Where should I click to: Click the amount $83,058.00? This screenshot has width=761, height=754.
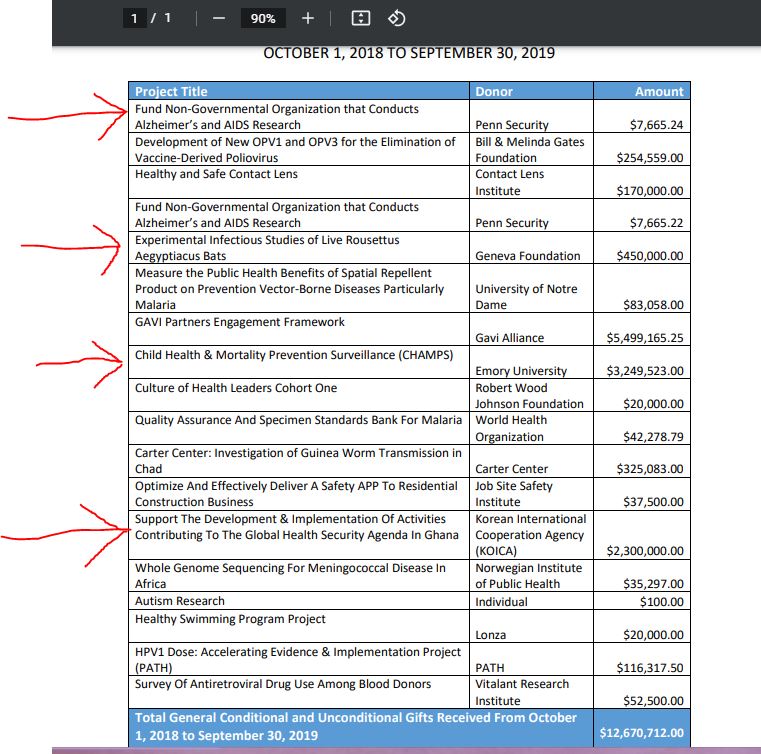click(653, 305)
